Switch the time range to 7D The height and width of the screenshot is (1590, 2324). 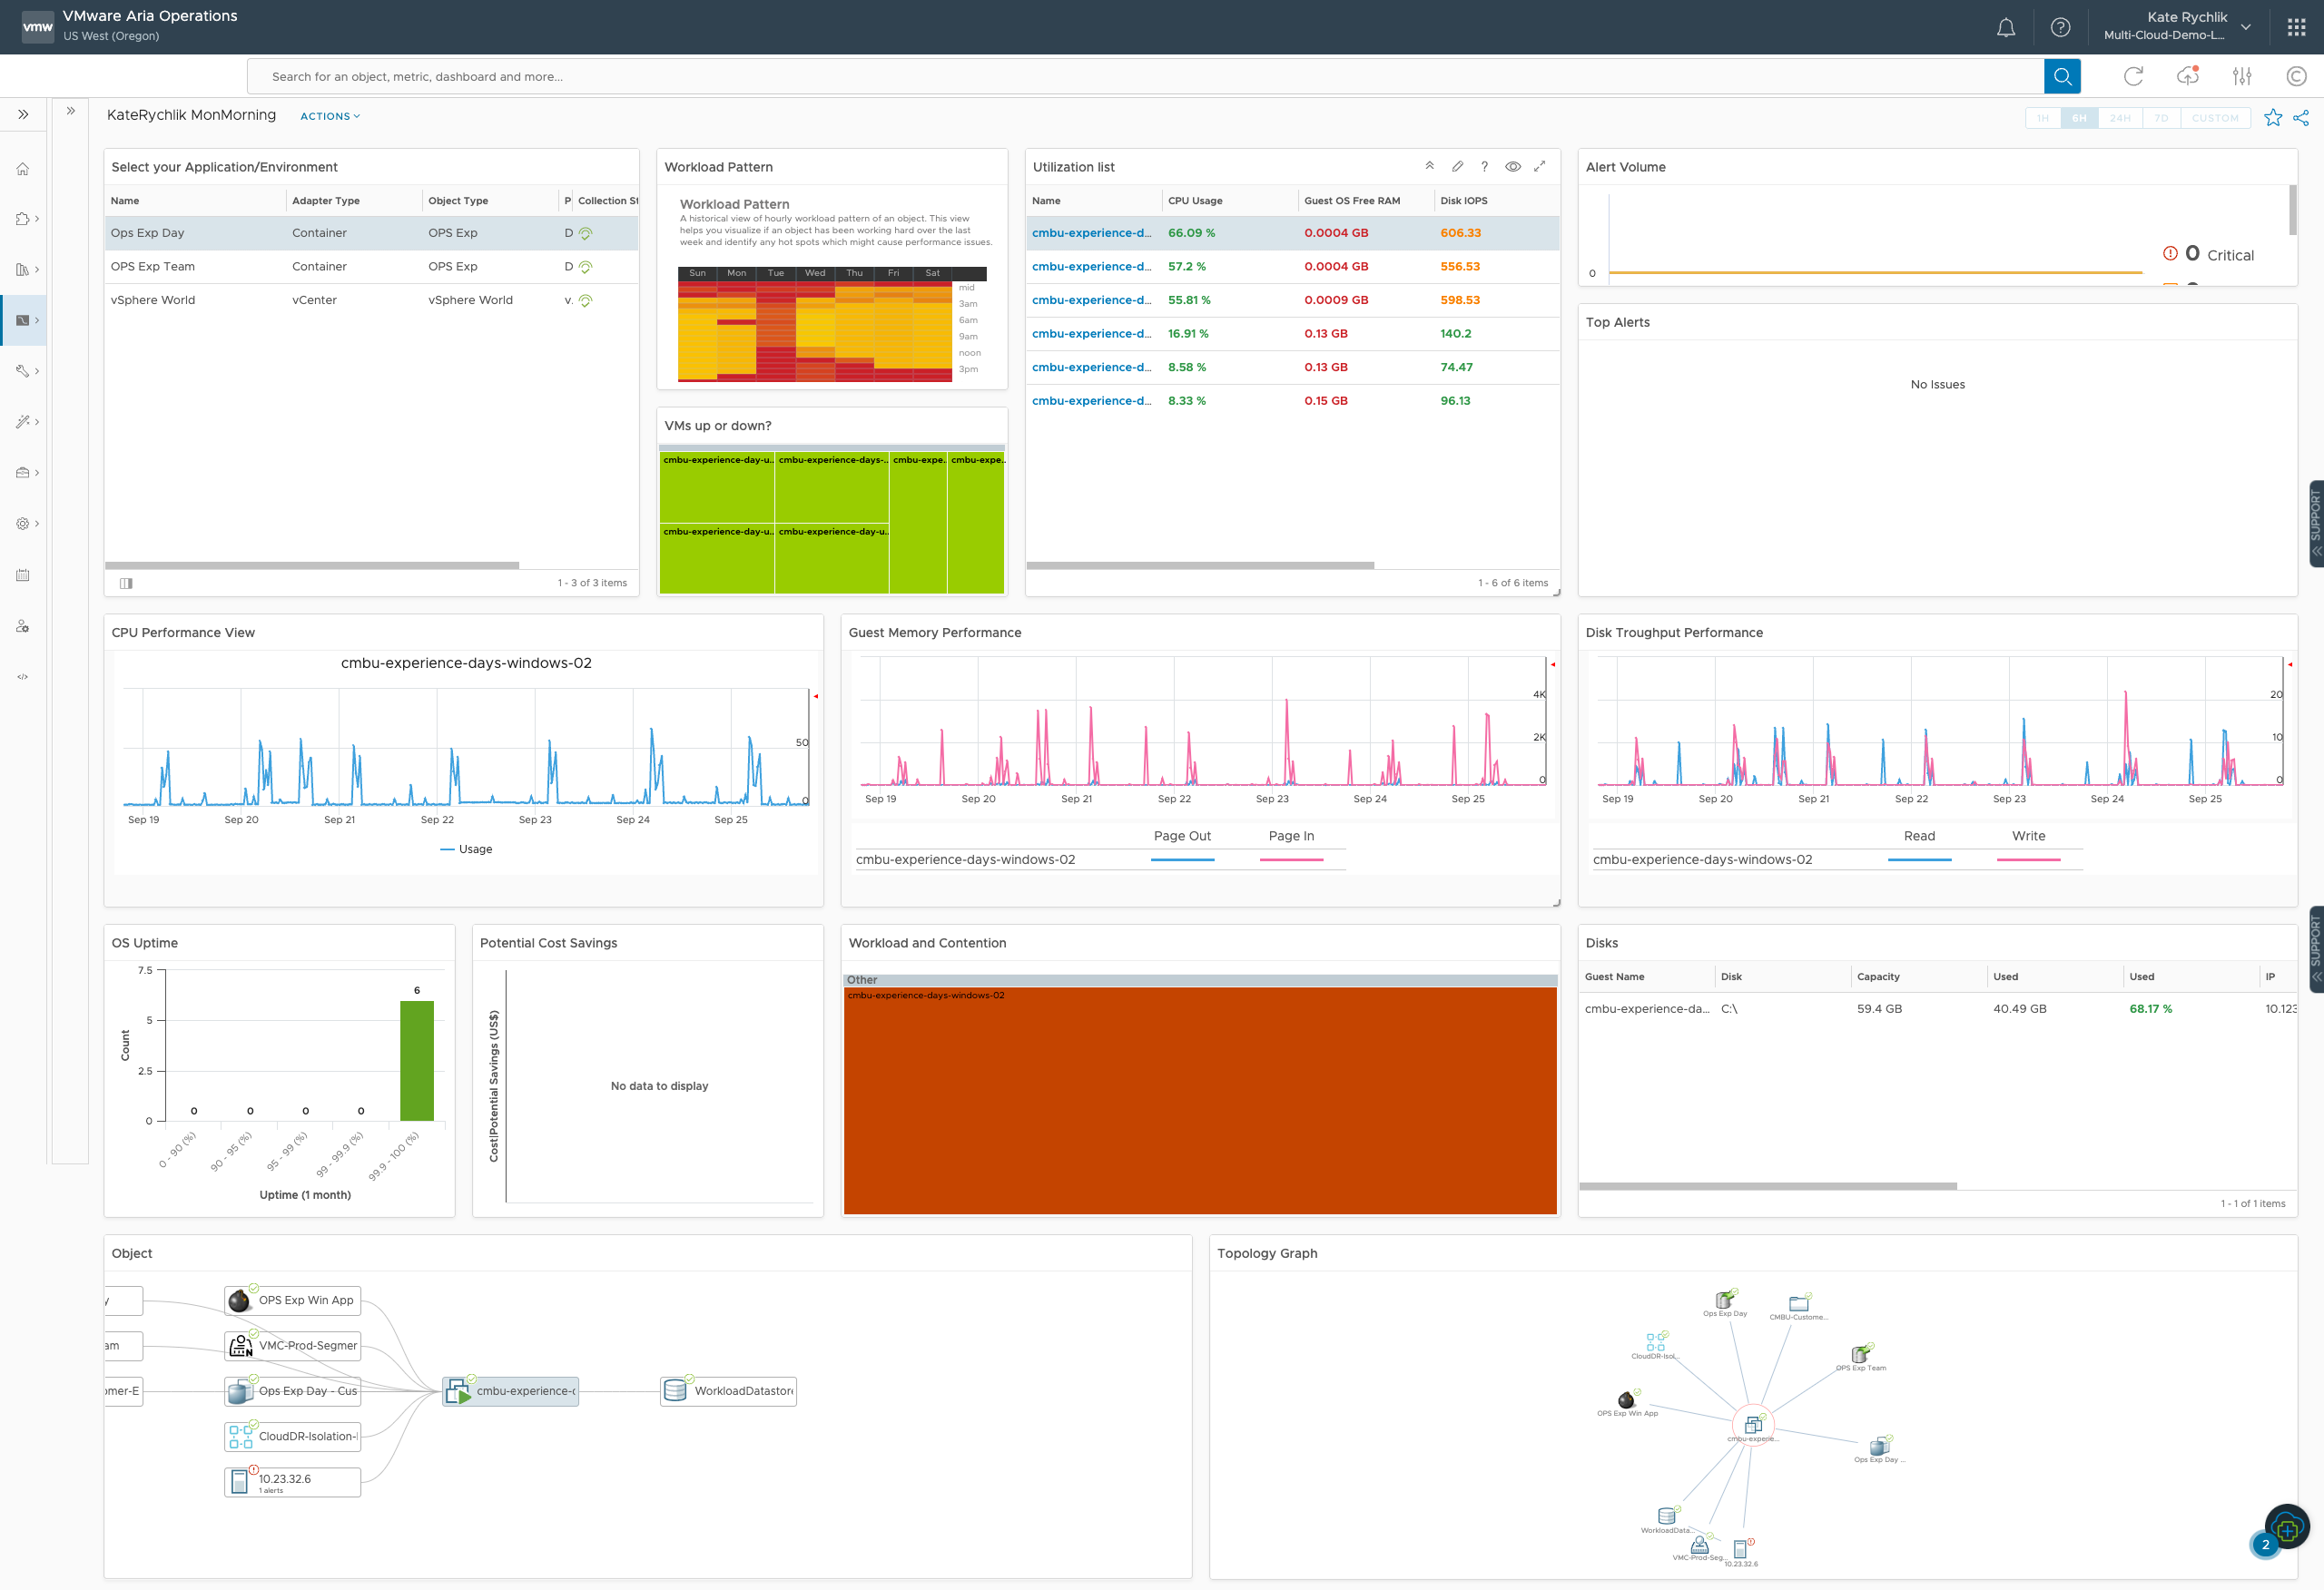coord(2161,118)
